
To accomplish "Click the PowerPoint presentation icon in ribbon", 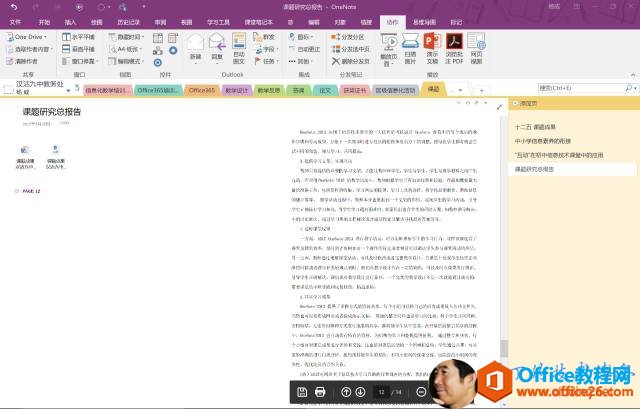I will point(432,42).
